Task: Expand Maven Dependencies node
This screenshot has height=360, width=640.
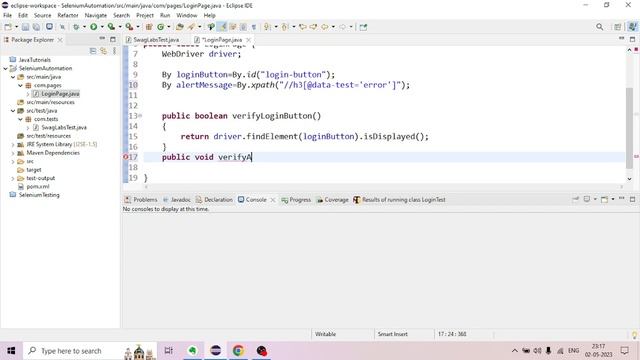Action: pos(13,153)
